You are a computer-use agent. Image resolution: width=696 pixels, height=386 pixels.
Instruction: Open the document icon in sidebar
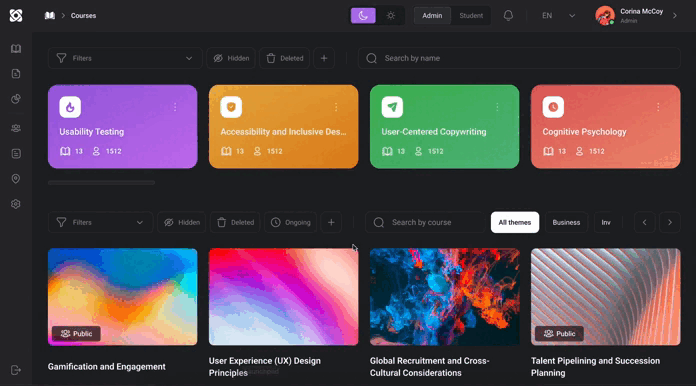[x=16, y=74]
